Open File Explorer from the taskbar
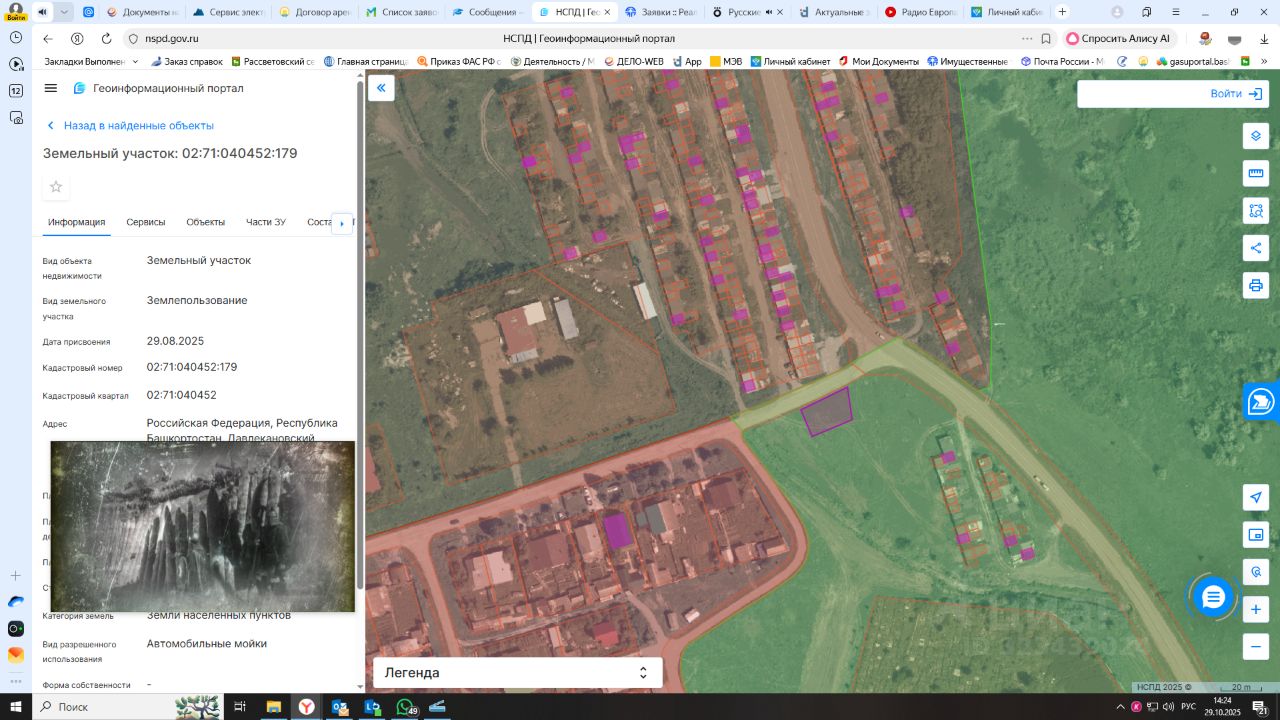1280x720 pixels. click(x=273, y=706)
